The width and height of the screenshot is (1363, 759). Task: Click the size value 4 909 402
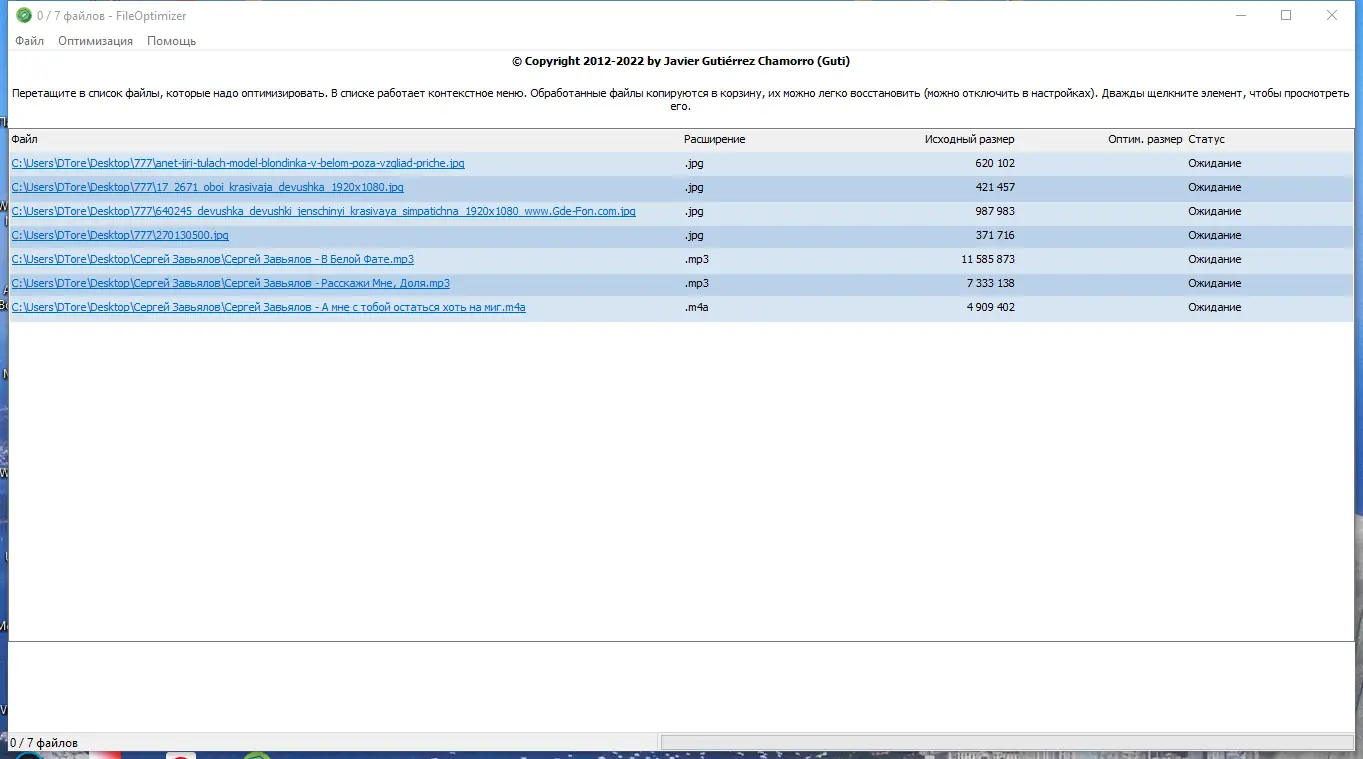(x=991, y=307)
